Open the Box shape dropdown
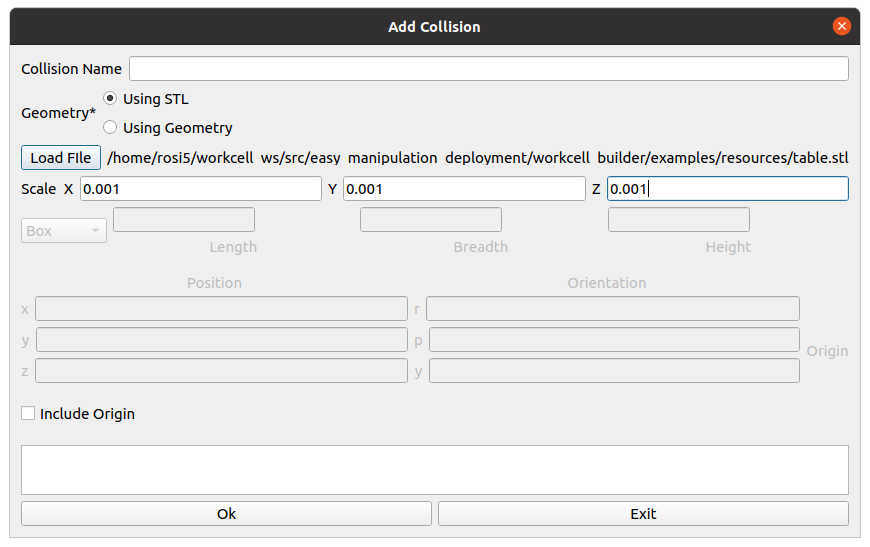 [x=64, y=230]
